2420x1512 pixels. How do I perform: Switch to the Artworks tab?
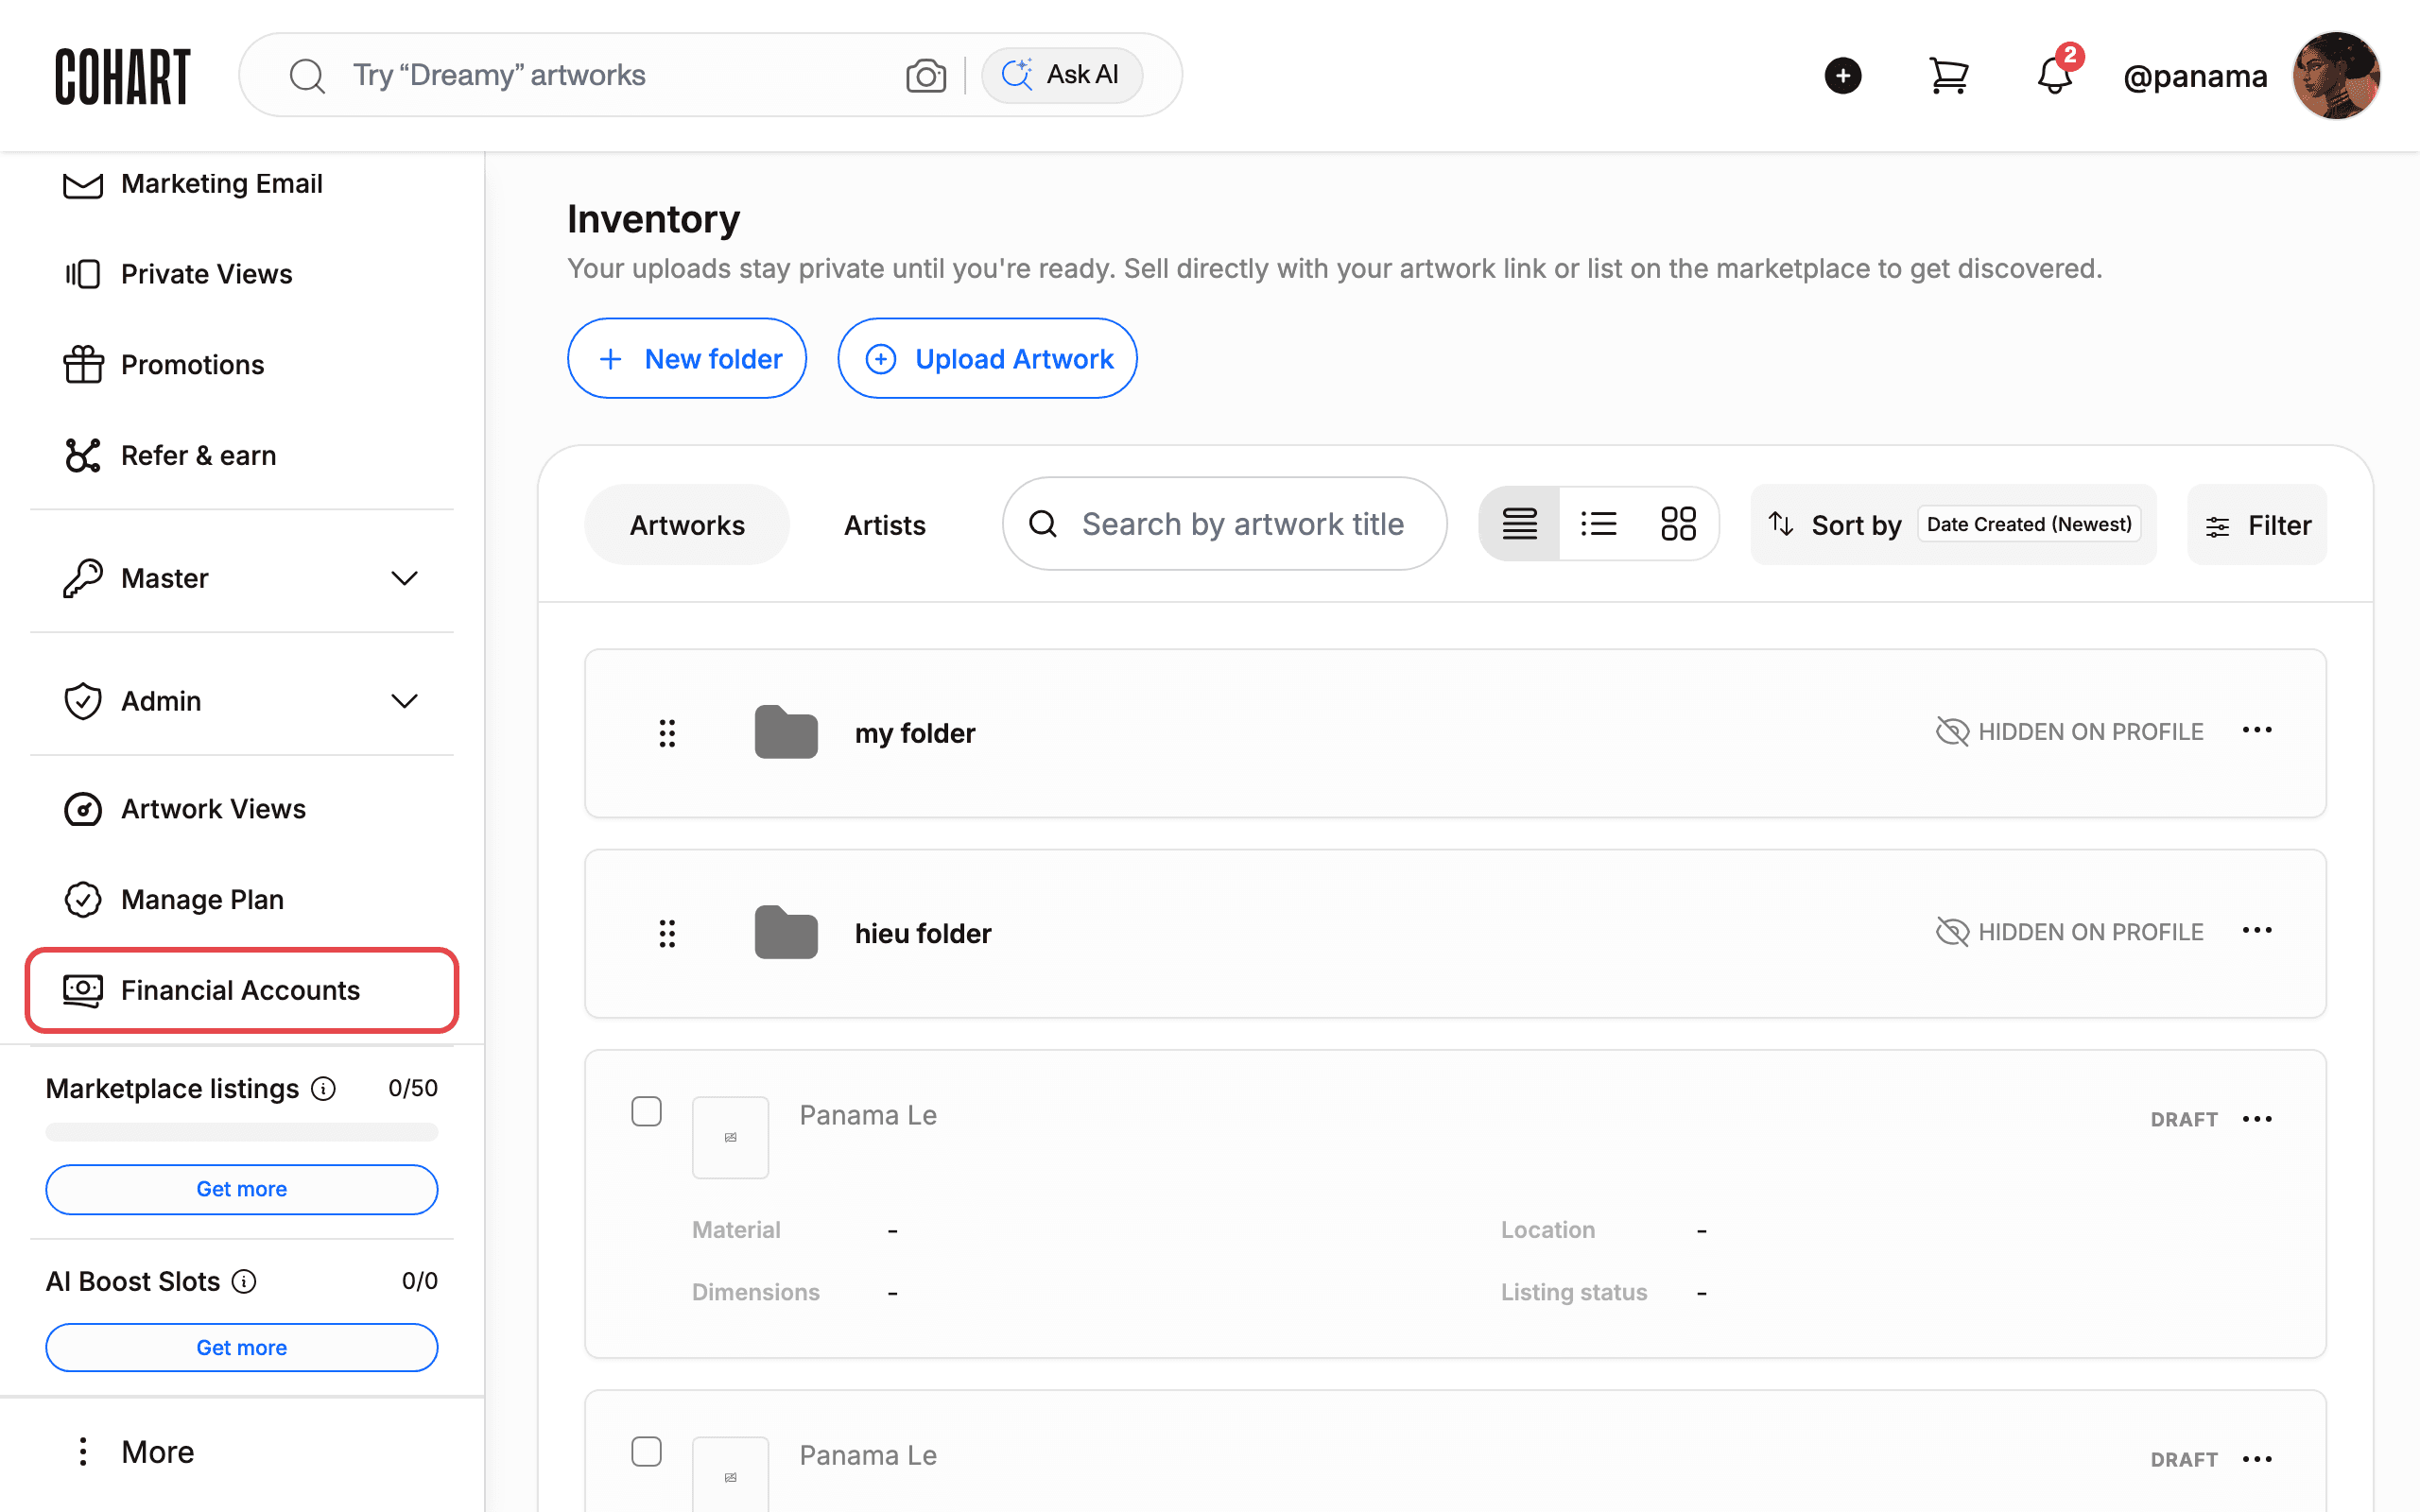(687, 525)
